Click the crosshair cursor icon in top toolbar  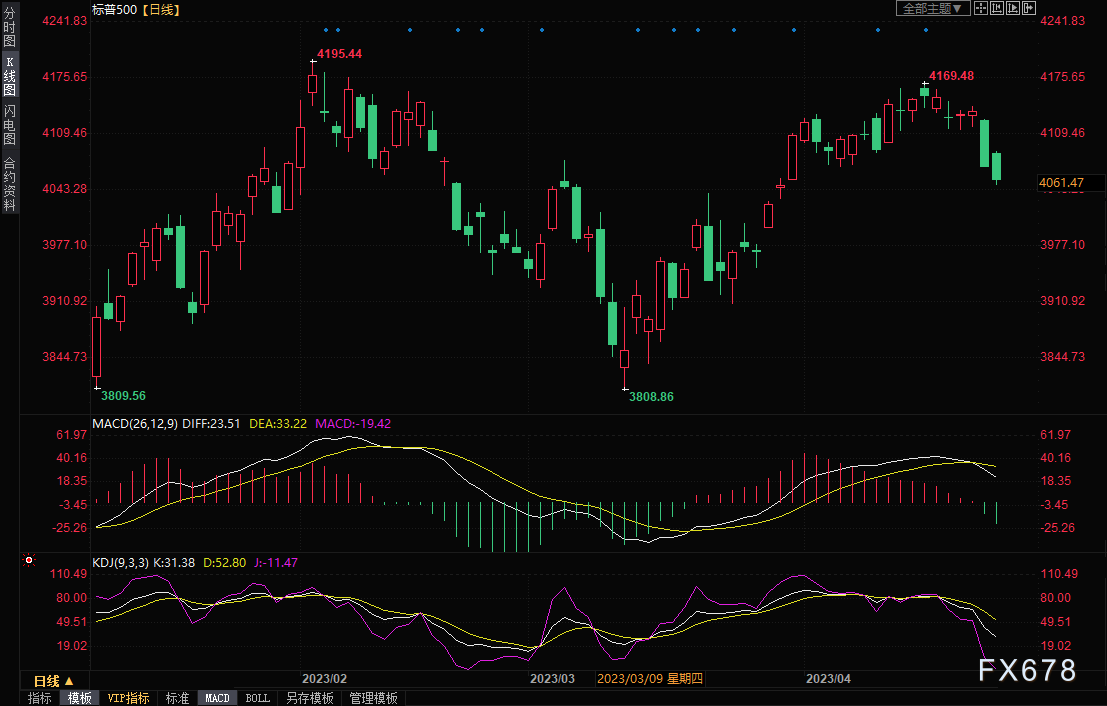tap(982, 8)
